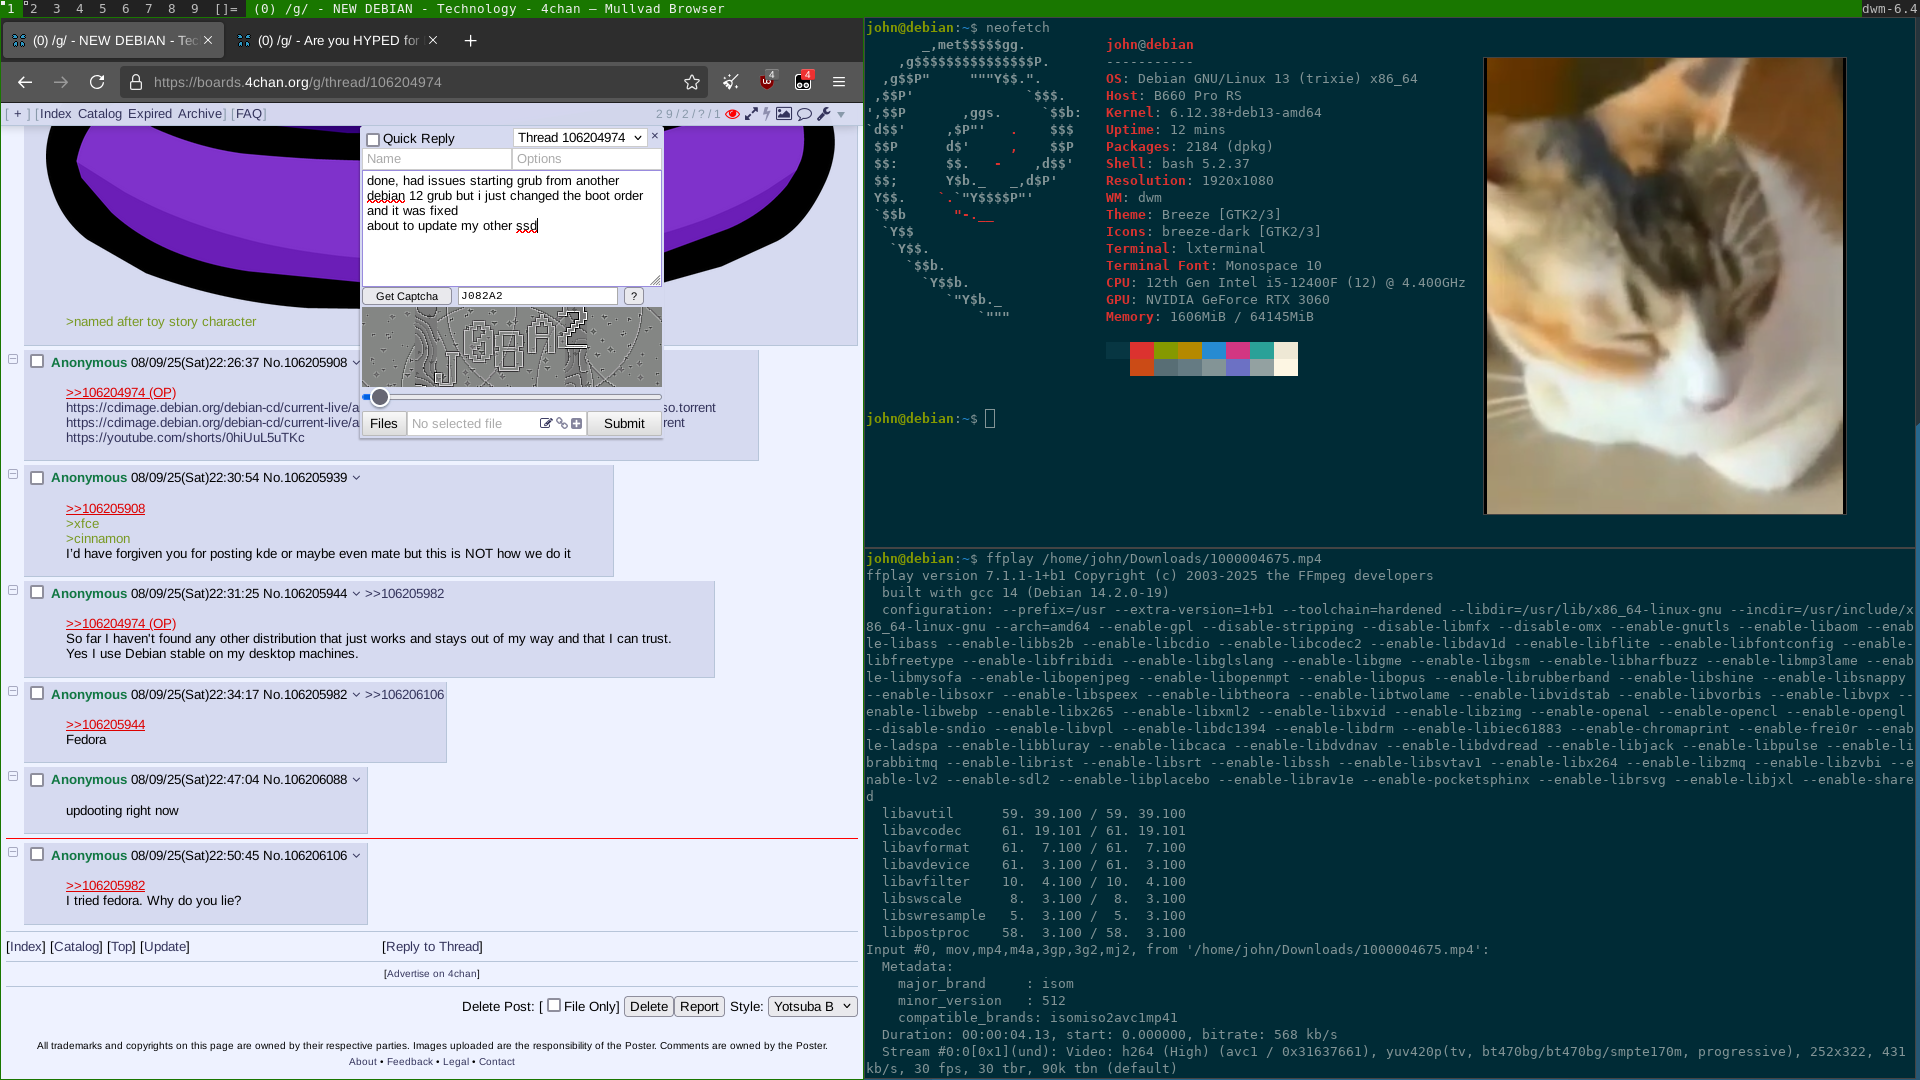Bookmark page with the star icon
Screen dimensions: 1920x1080
pyautogui.click(x=692, y=82)
